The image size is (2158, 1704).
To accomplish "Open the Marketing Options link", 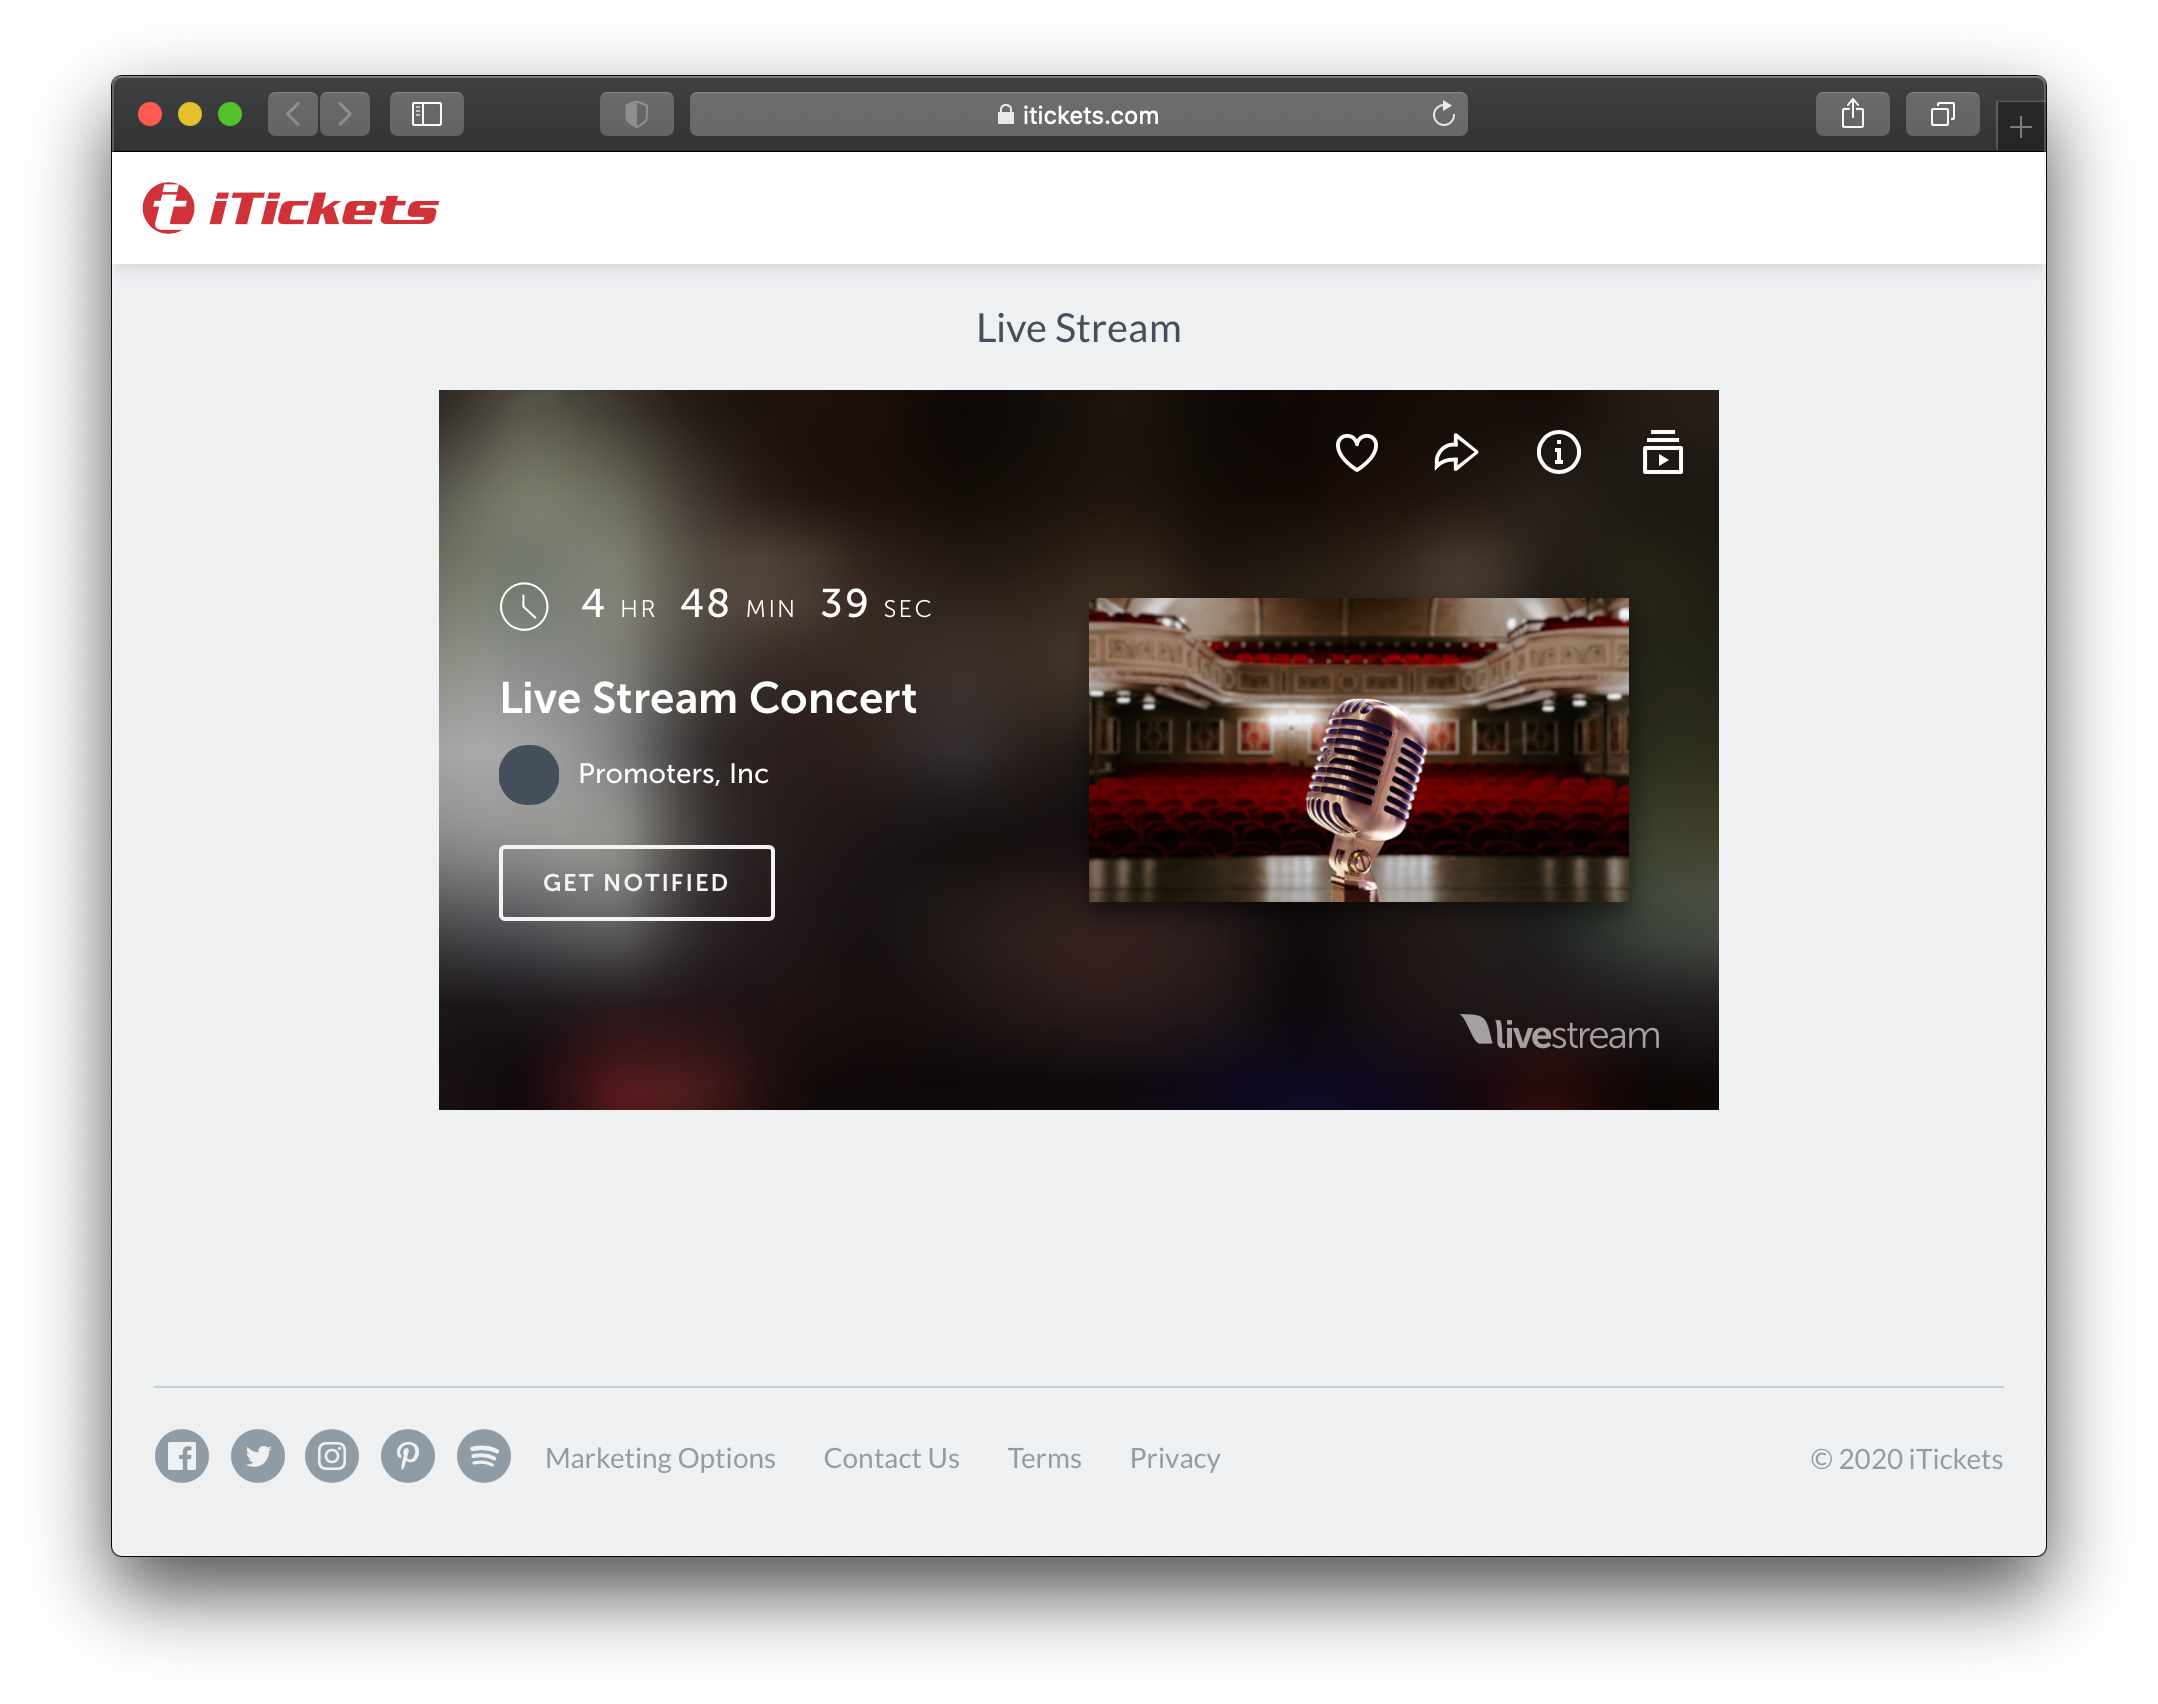I will [x=660, y=1459].
